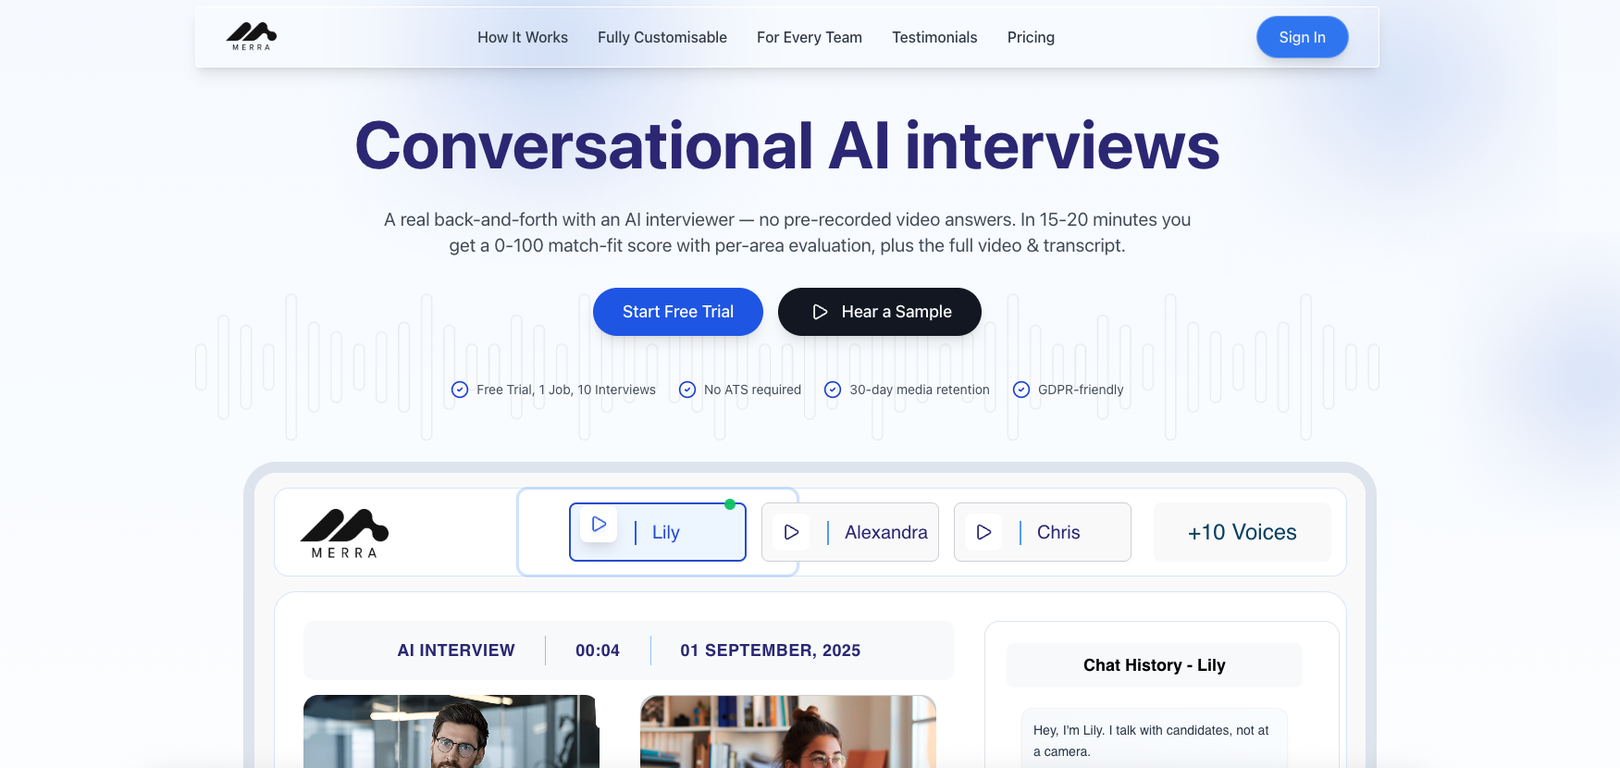This screenshot has height=768, width=1620.
Task: Navigate to For Every Team
Action: (x=809, y=37)
